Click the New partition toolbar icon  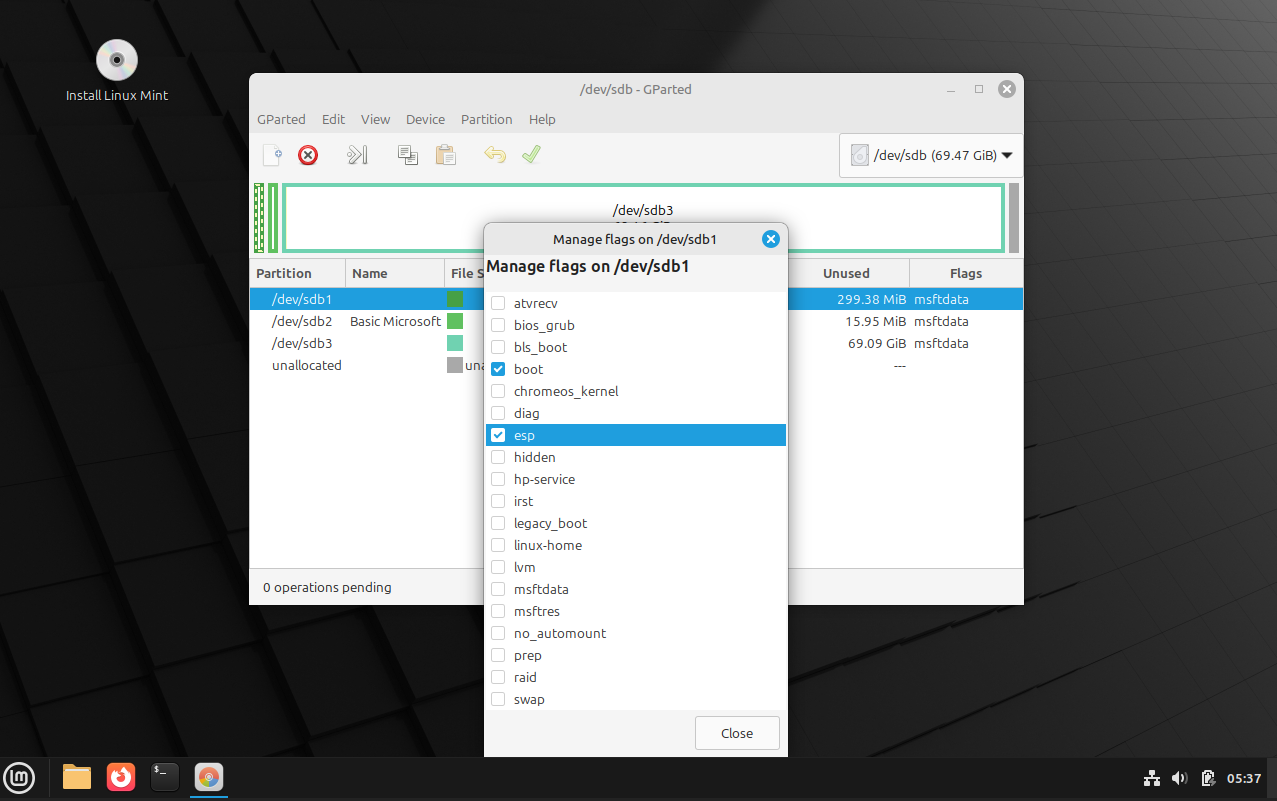272,155
